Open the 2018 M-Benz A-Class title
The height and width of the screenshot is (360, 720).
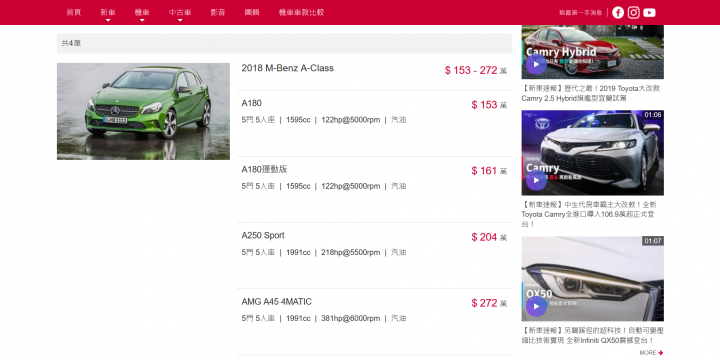(287, 68)
